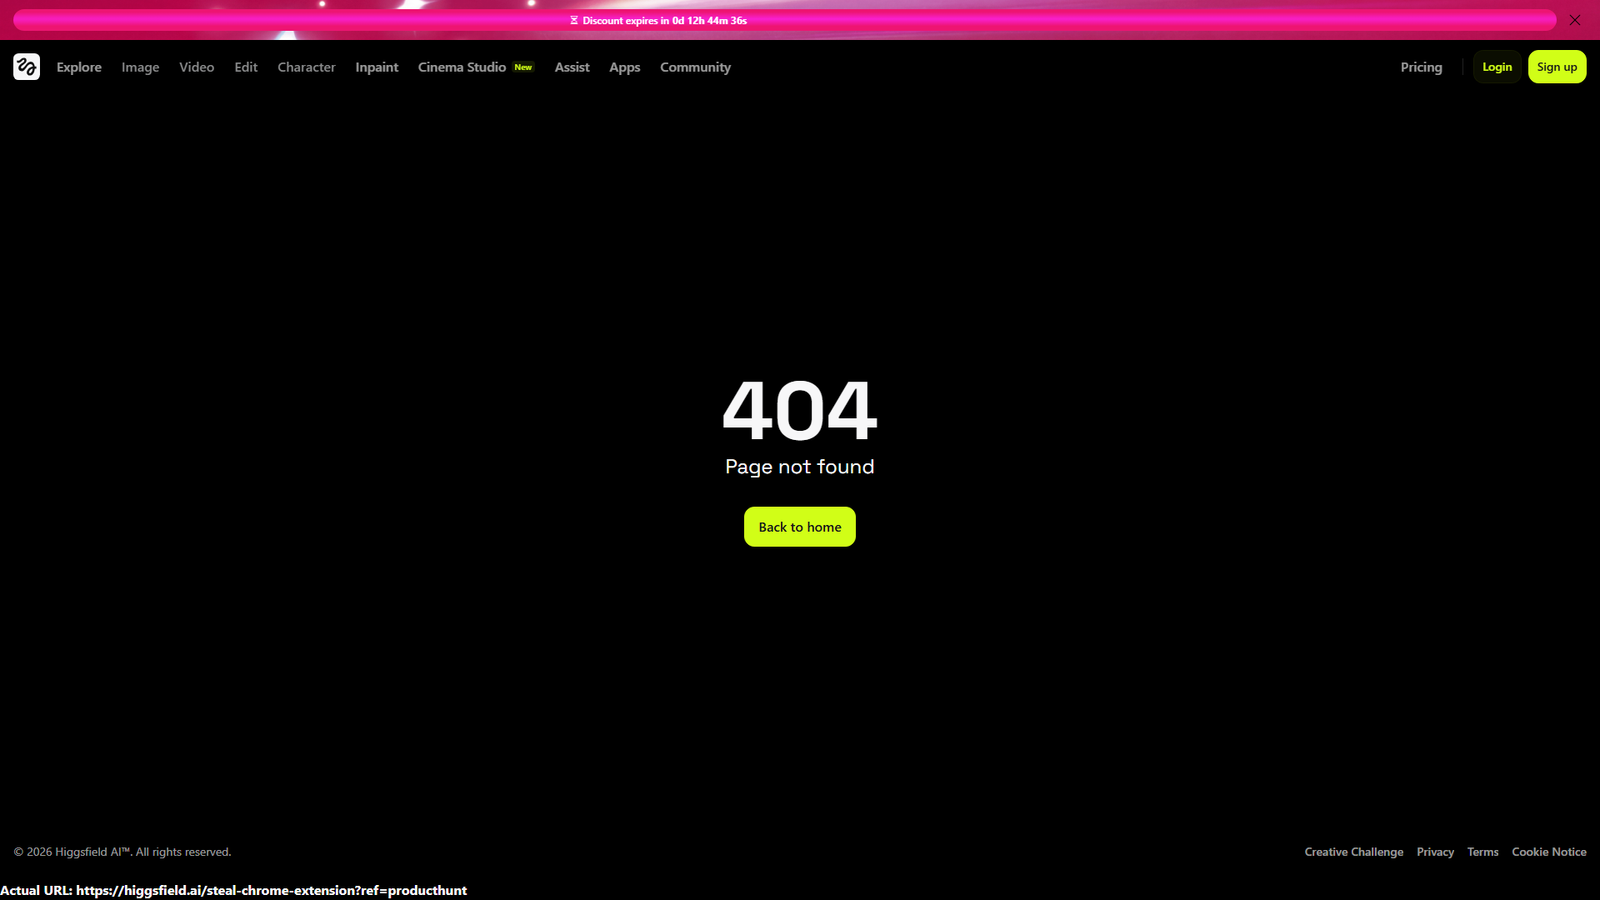Read the Cookie Notice

click(x=1549, y=852)
